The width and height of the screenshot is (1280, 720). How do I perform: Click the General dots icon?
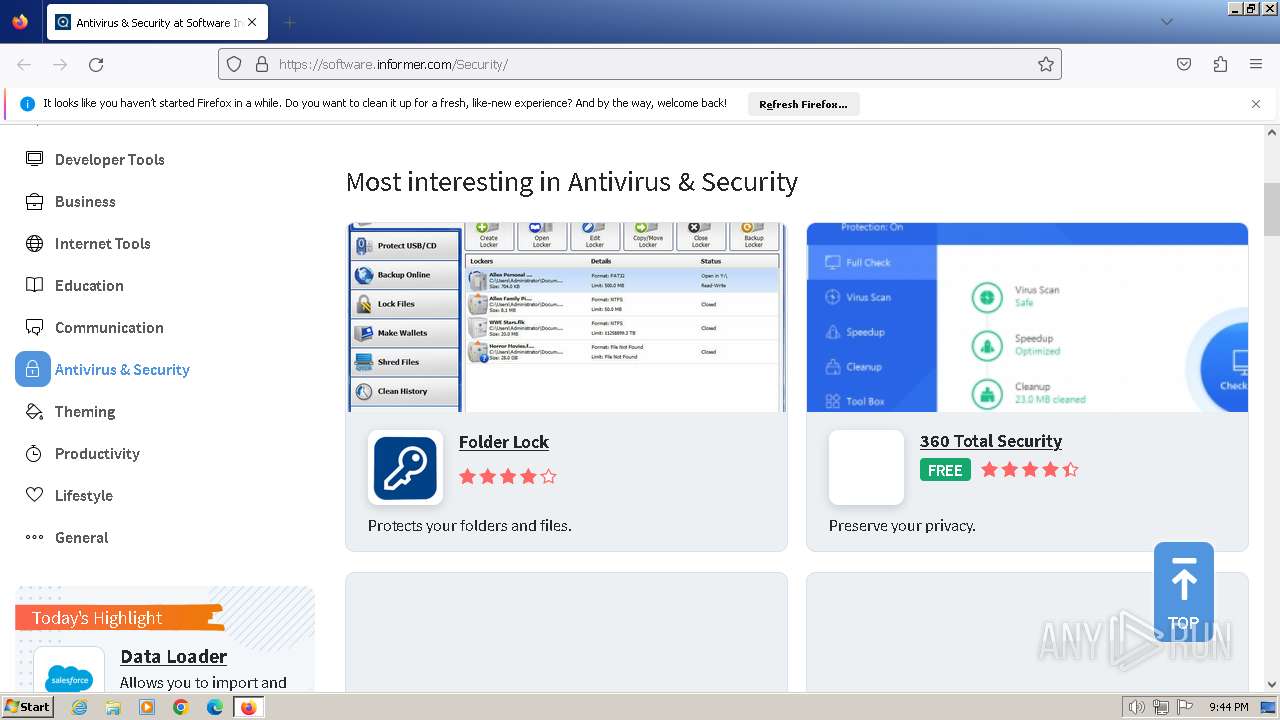coord(34,537)
